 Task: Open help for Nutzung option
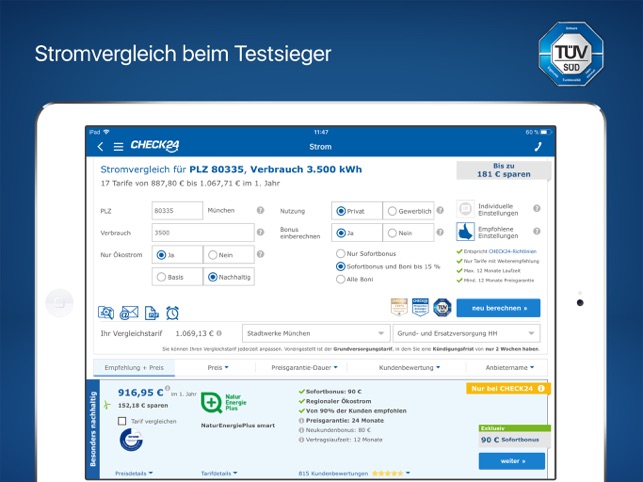click(440, 210)
